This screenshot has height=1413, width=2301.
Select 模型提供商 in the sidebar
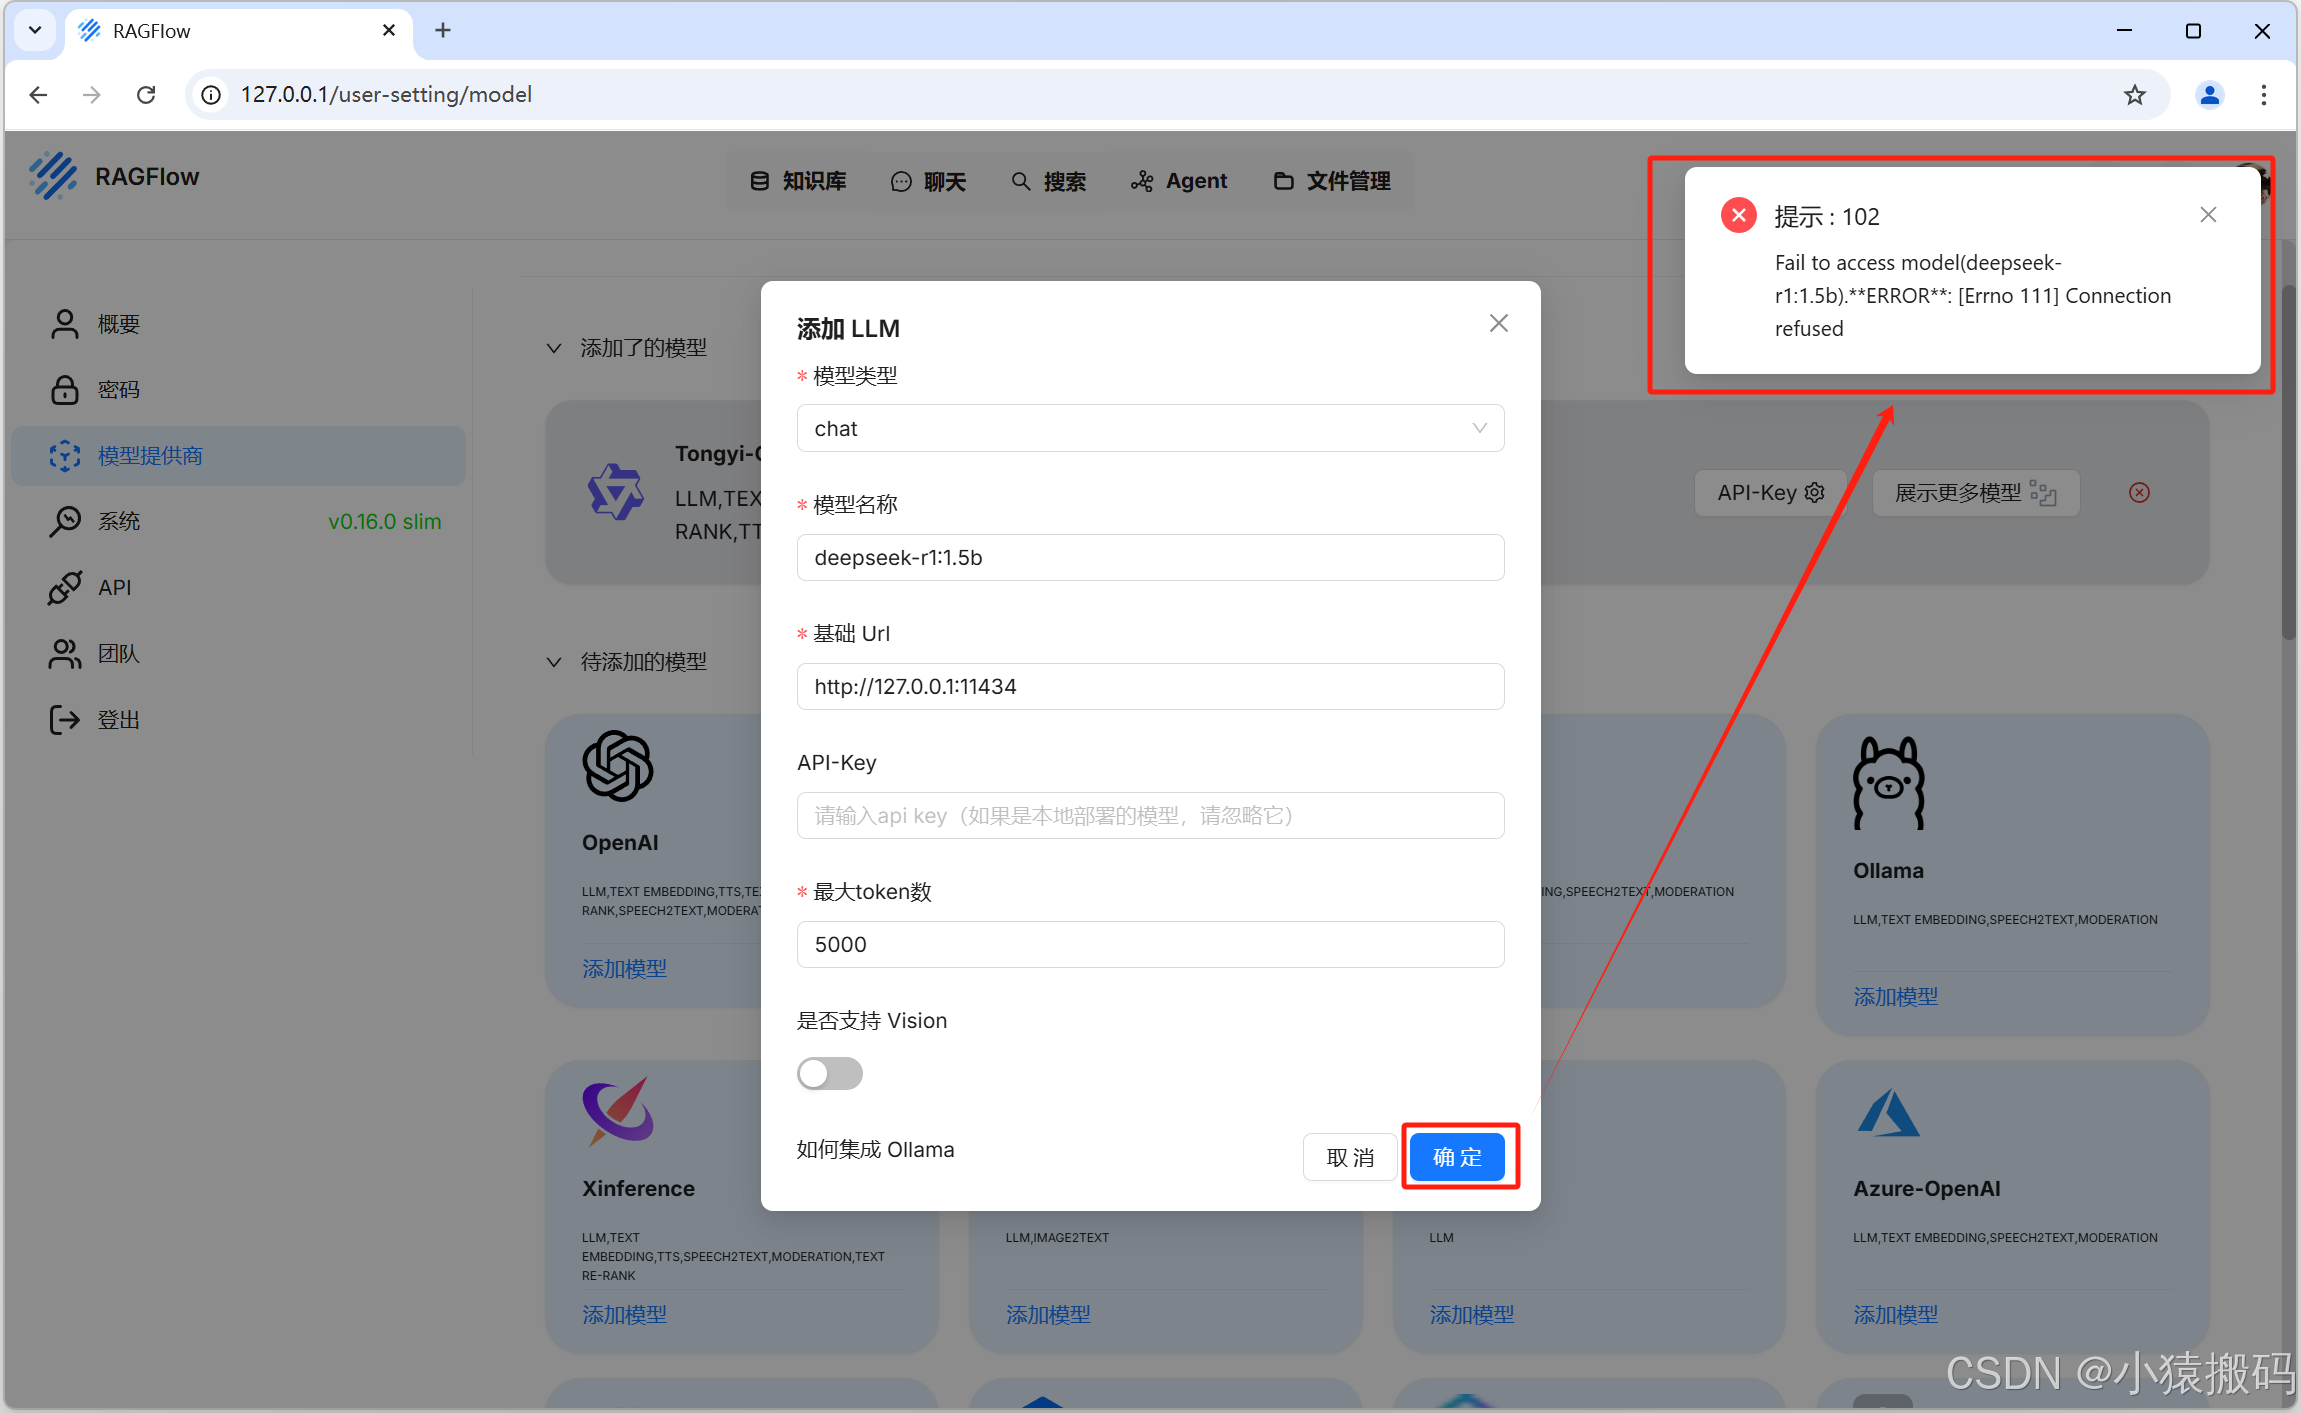tap(150, 456)
